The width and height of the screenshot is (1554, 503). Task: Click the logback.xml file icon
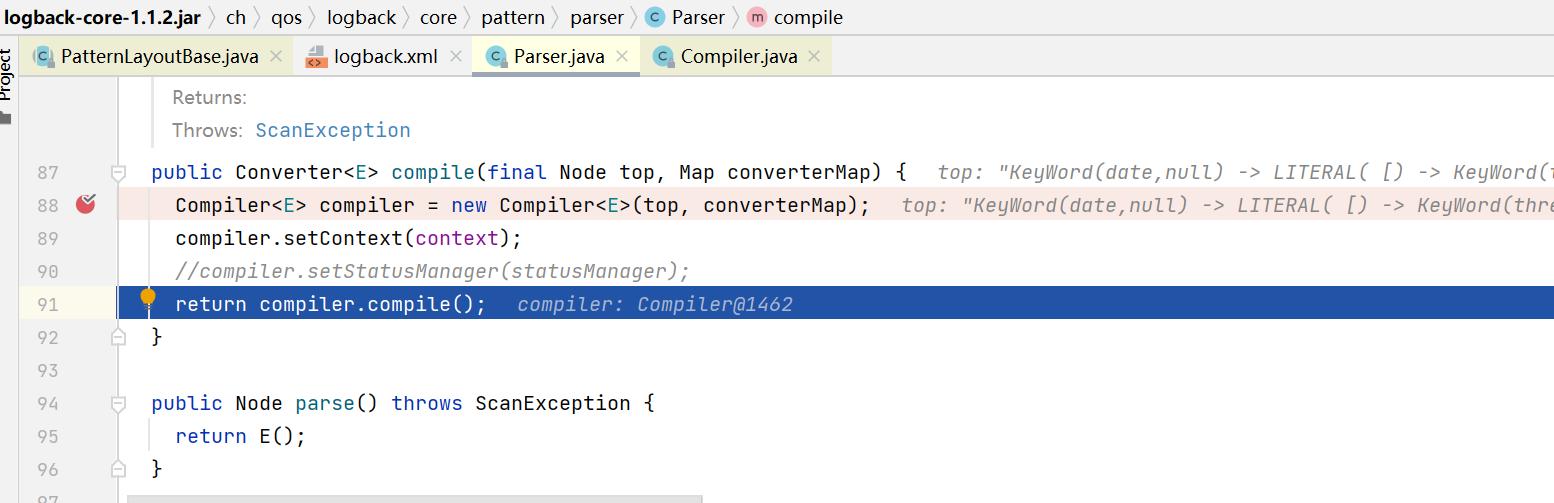[316, 56]
